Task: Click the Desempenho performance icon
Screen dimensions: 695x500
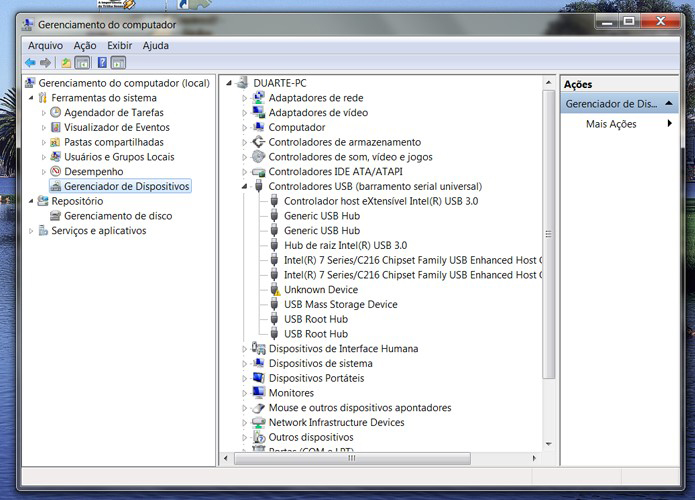Action: pos(55,172)
